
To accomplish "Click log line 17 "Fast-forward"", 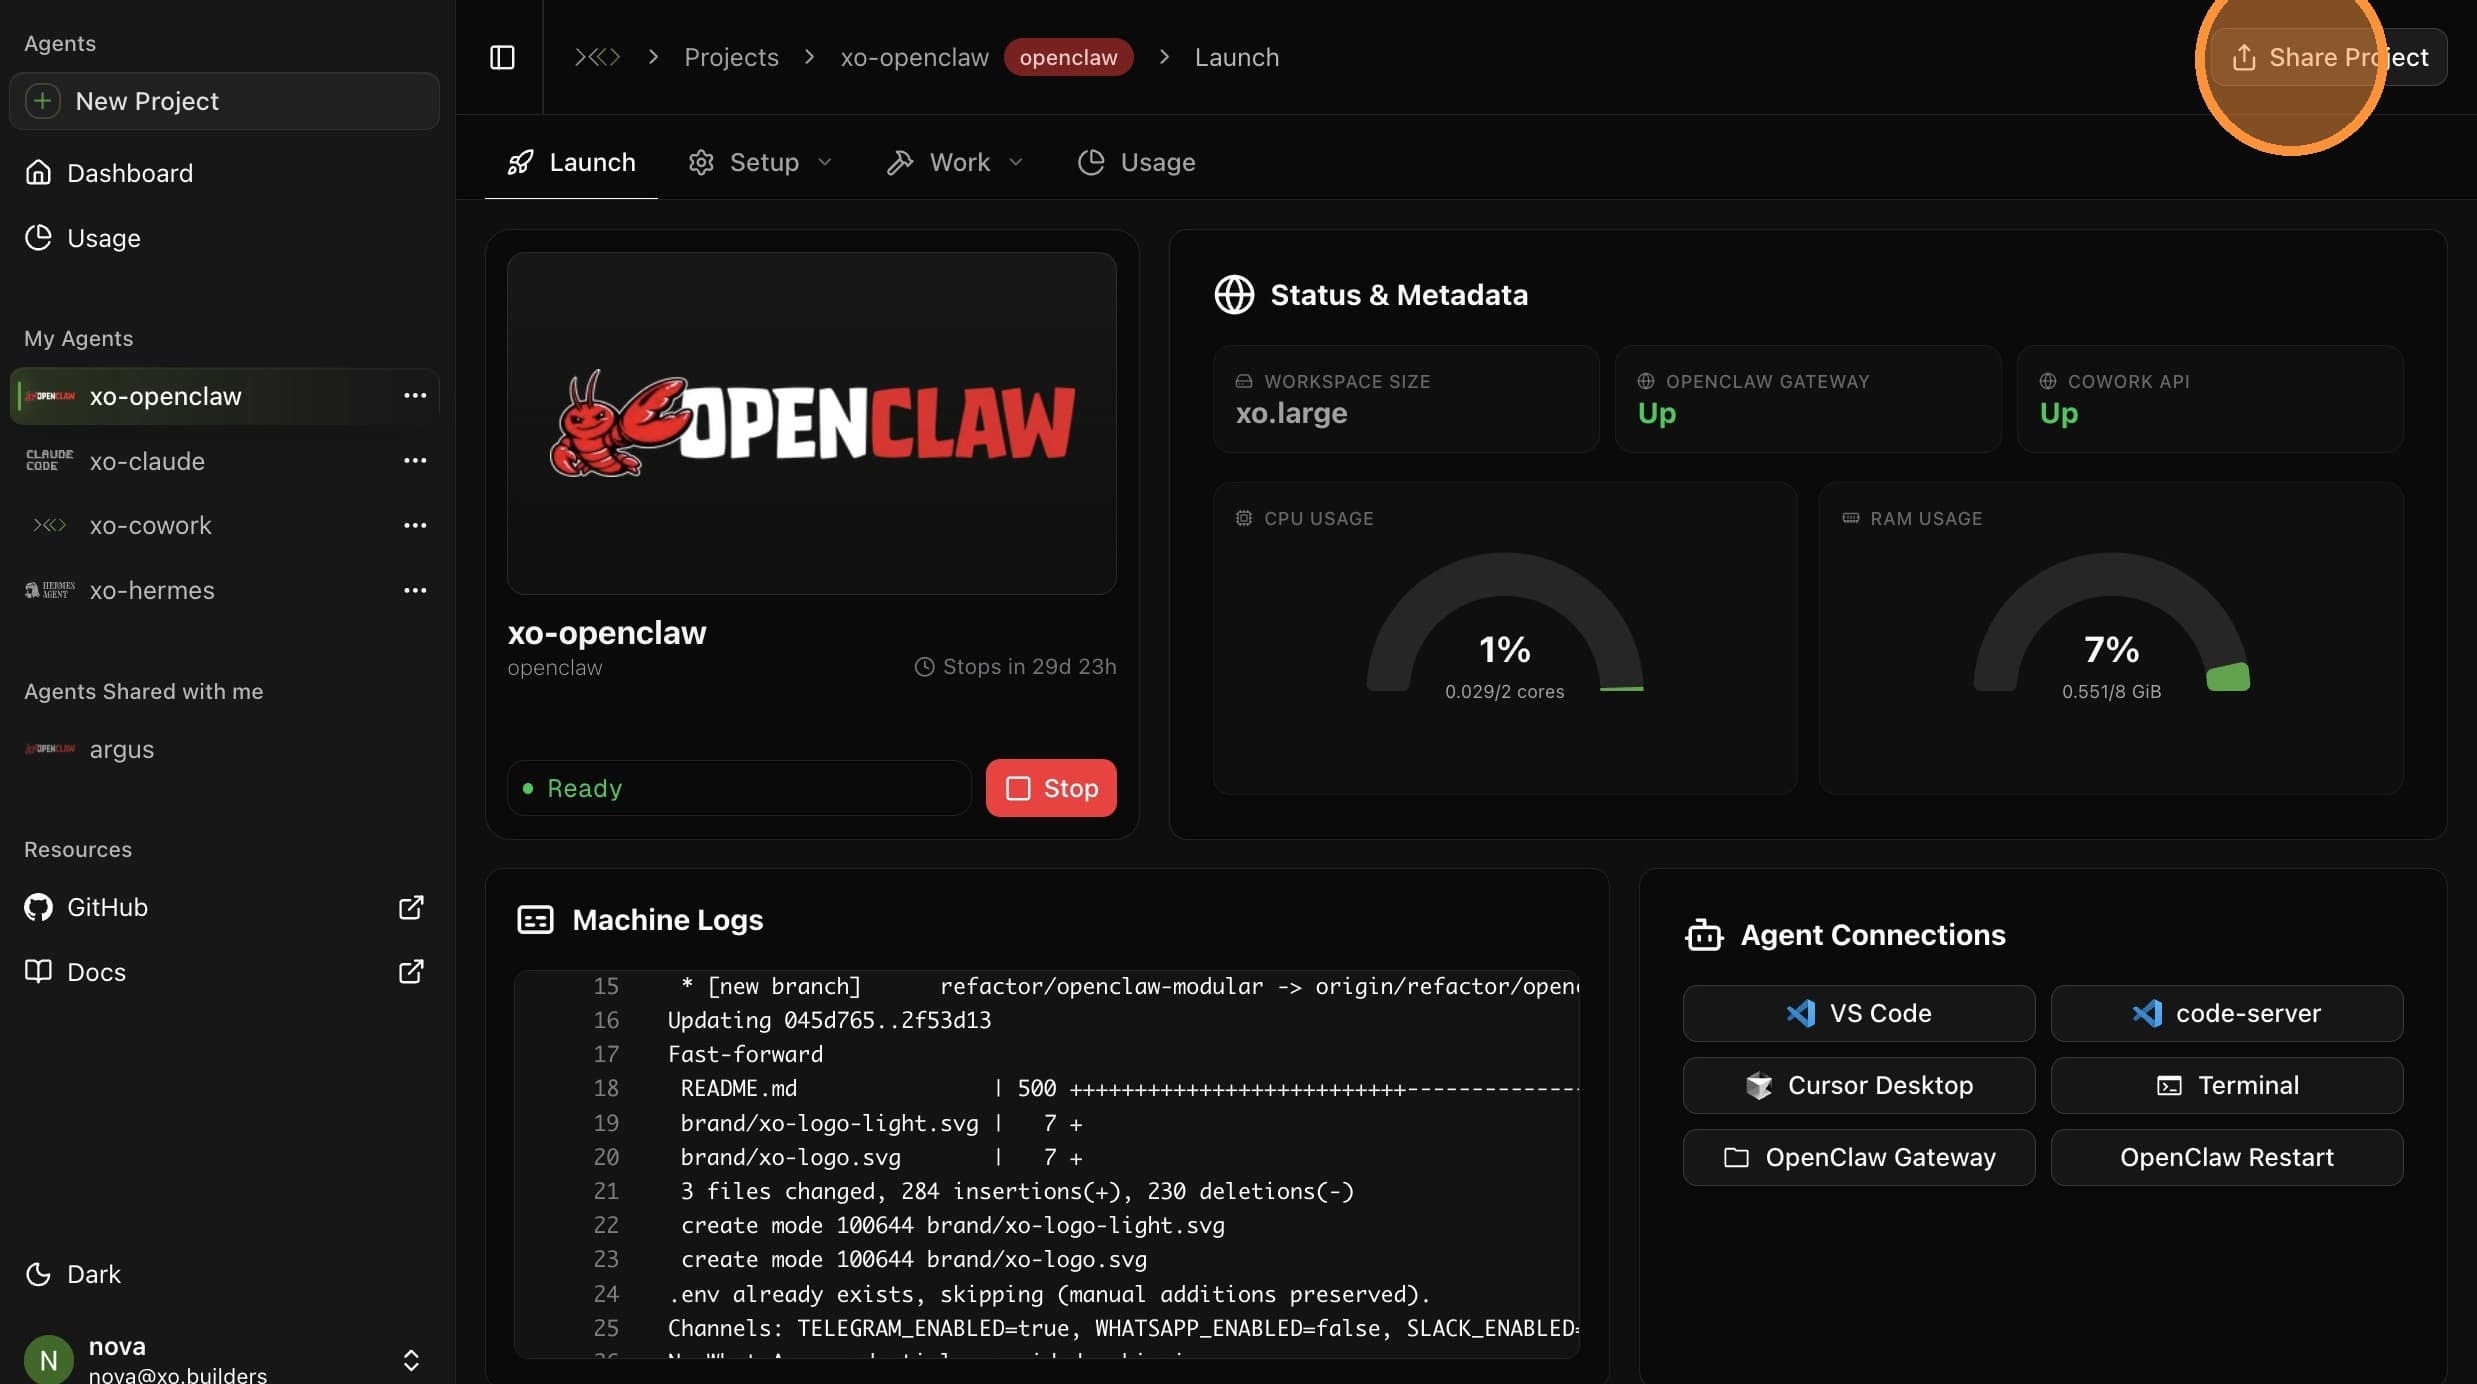I will click(745, 1054).
